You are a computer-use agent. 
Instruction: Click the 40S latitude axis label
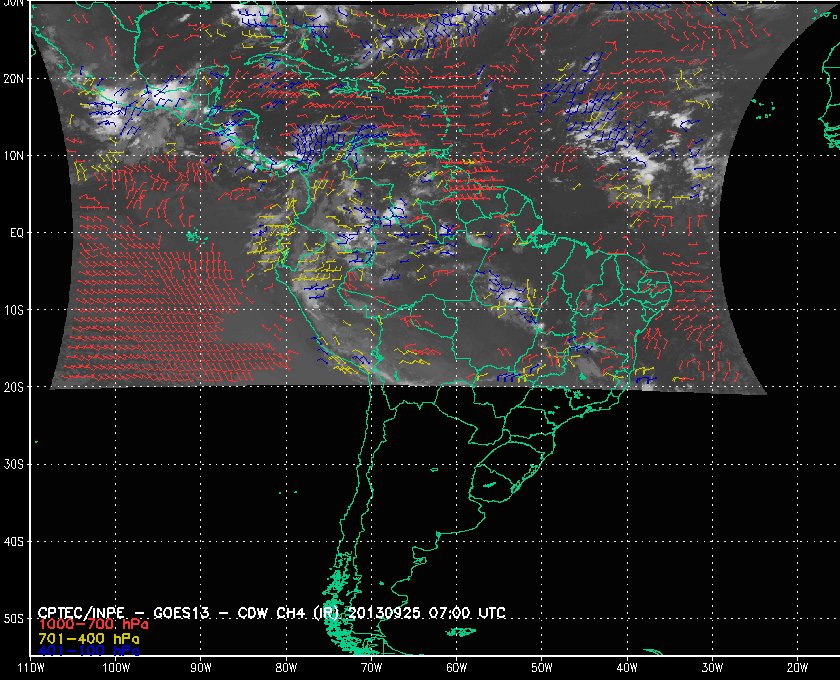click(12, 541)
